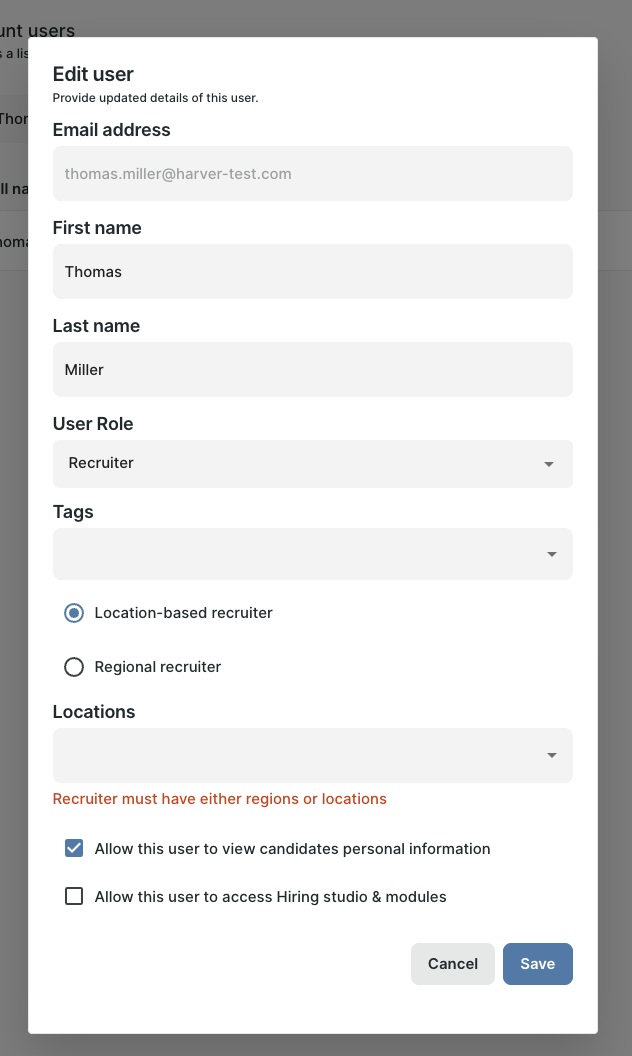Click into the Last name field with Miller
The width and height of the screenshot is (632, 1056).
pyautogui.click(x=312, y=370)
